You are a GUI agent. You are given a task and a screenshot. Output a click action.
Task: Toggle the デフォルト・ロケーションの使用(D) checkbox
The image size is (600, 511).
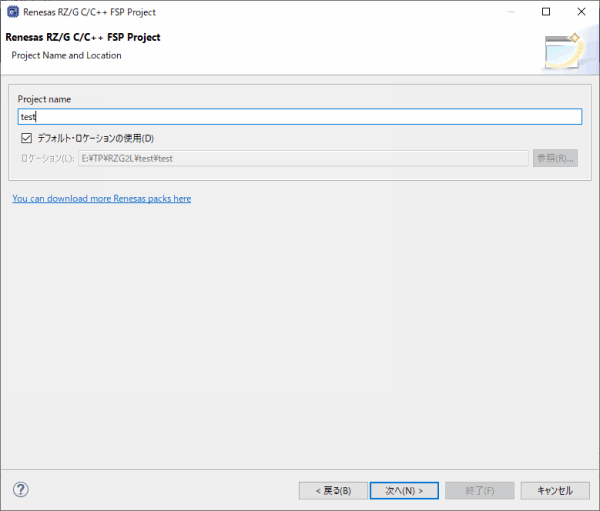point(26,138)
